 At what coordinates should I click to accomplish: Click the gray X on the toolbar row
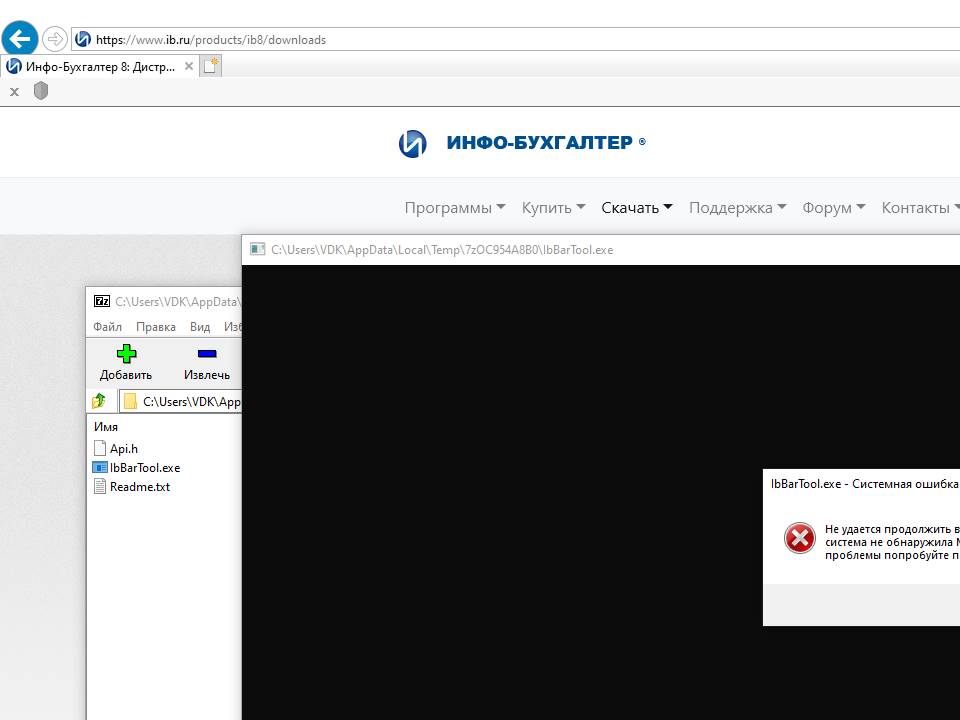click(15, 92)
